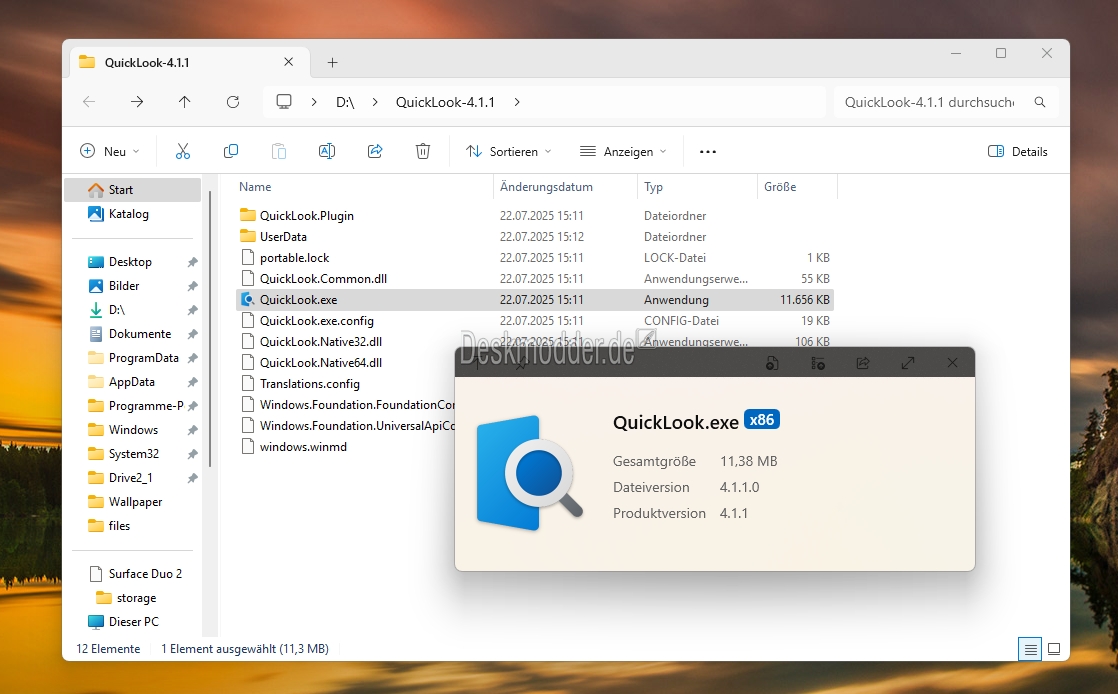This screenshot has width=1118, height=694.
Task: Switch to large thumbnails view in the status bar
Action: (x=1054, y=649)
